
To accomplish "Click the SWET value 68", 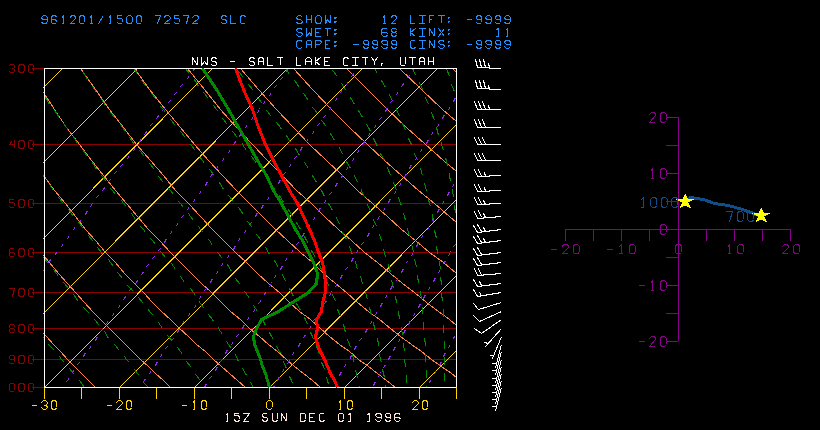I will [x=389, y=32].
